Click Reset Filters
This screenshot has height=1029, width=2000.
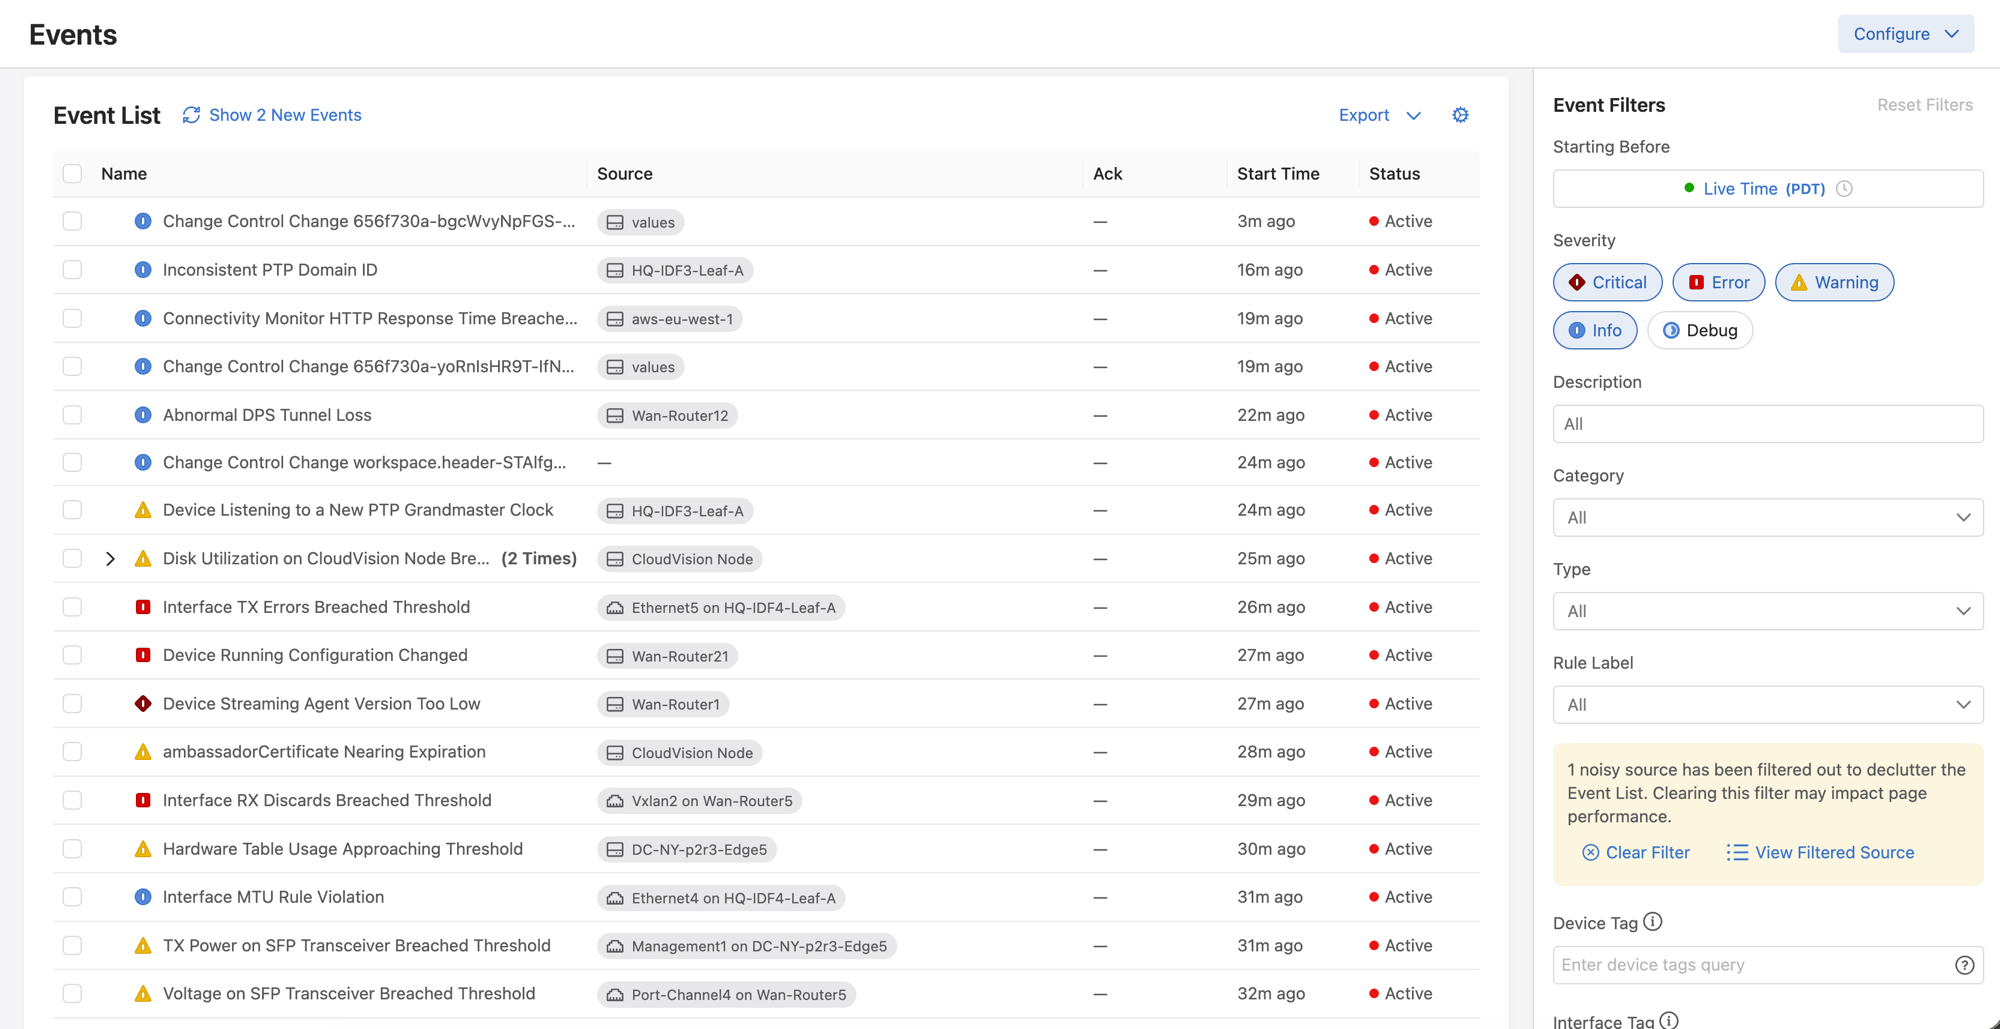pyautogui.click(x=1924, y=105)
